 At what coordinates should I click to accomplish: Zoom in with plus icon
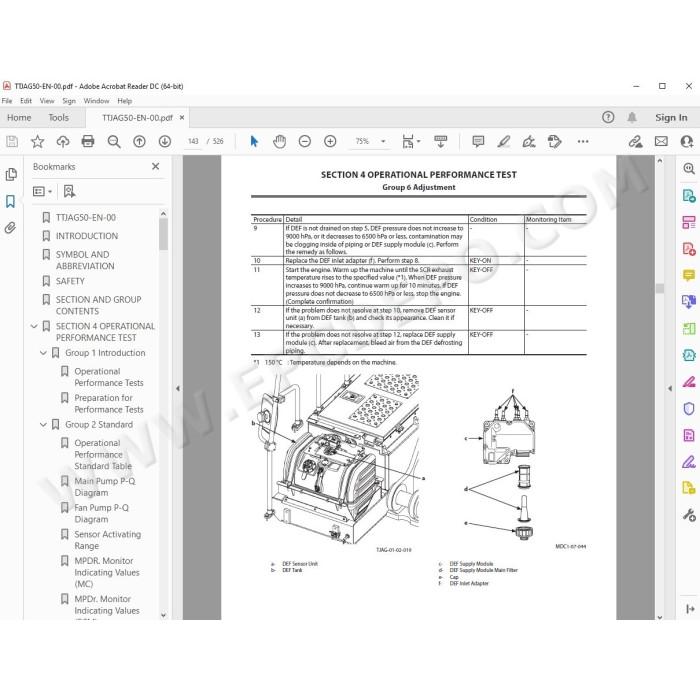tap(330, 142)
